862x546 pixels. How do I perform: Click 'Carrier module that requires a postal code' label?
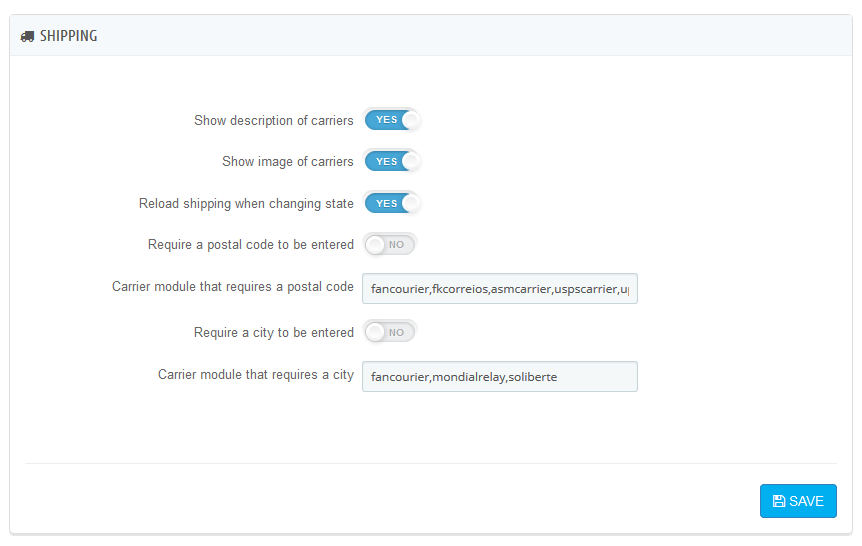(232, 287)
